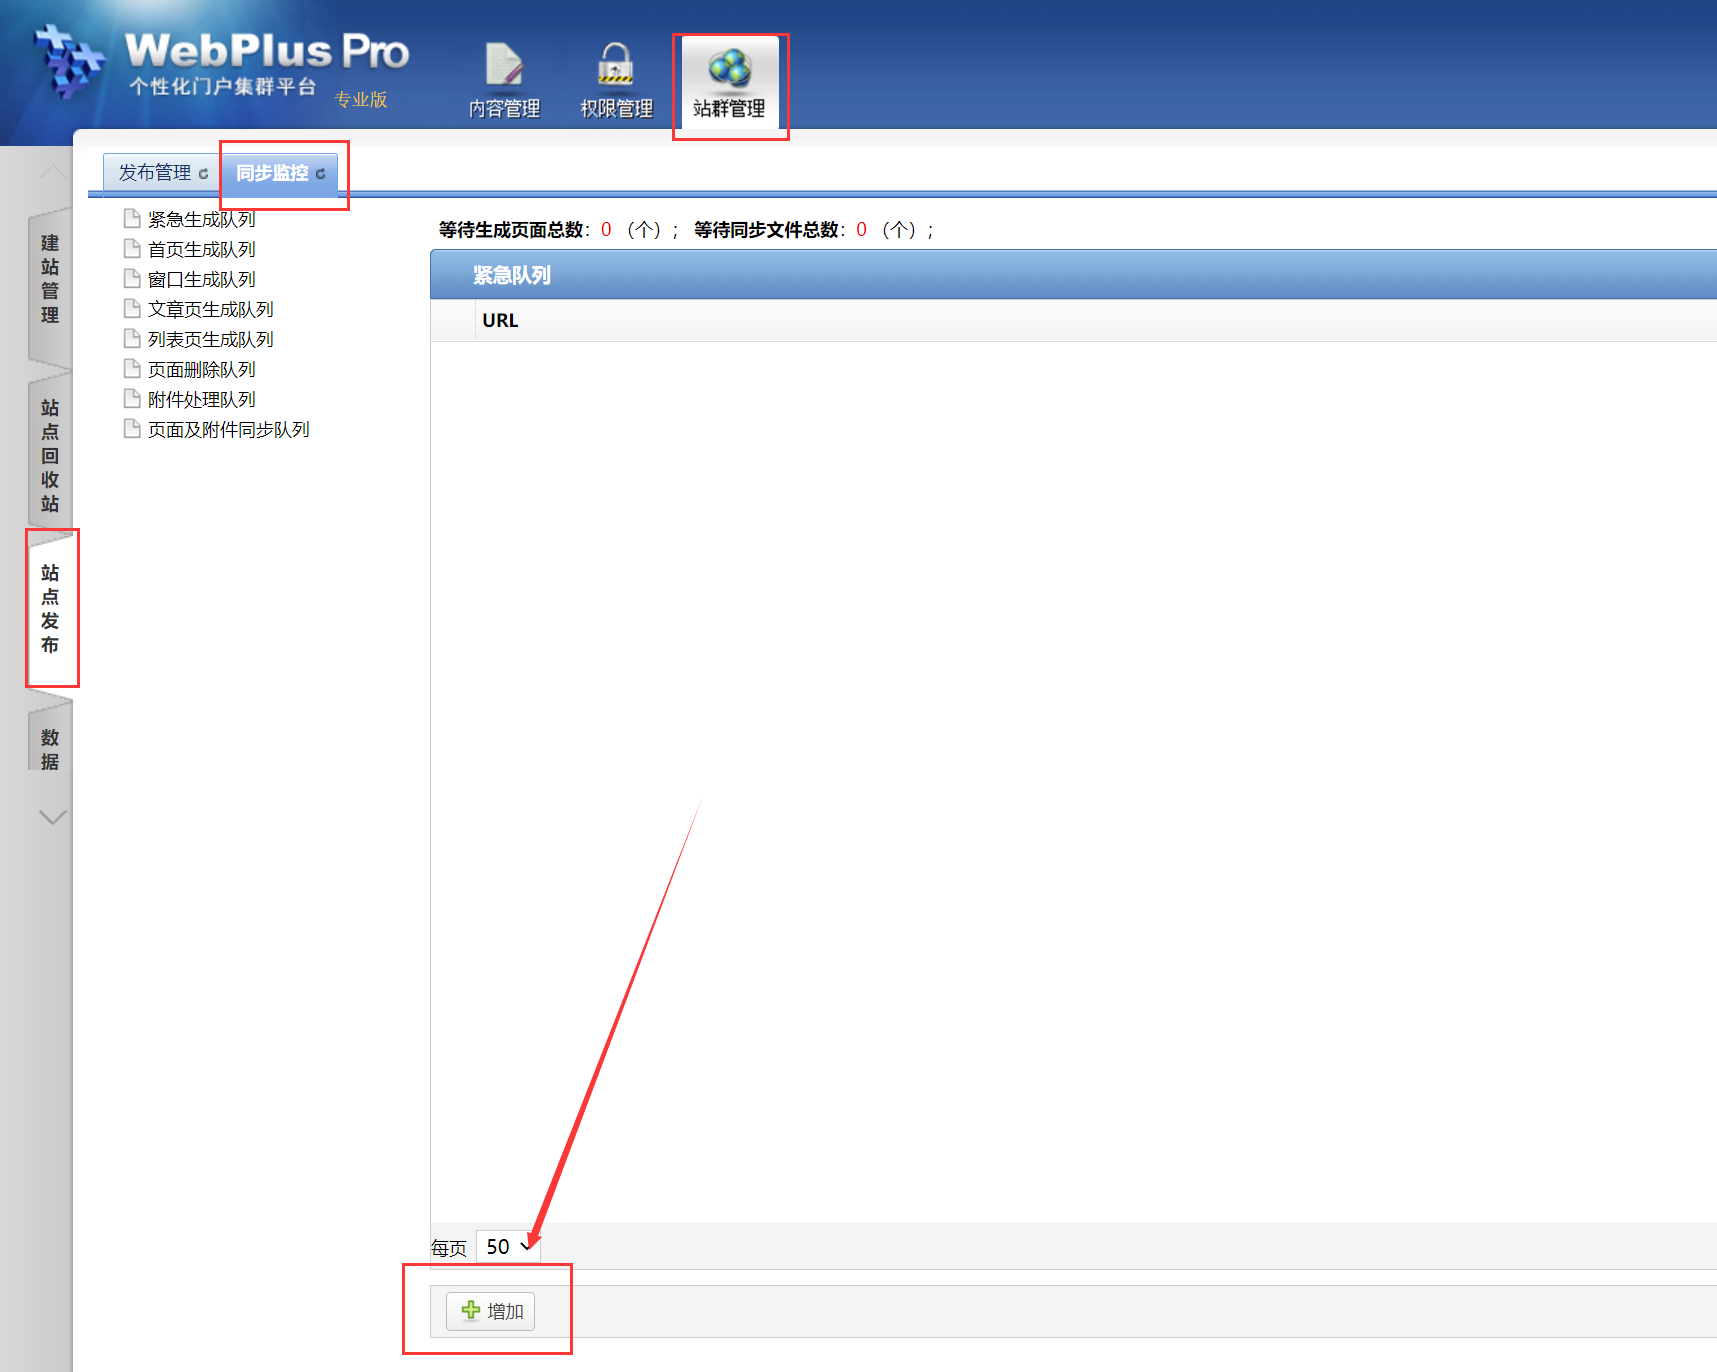1717x1372 pixels.
Task: Open the 权限管理 permission lock icon
Action: [x=616, y=66]
